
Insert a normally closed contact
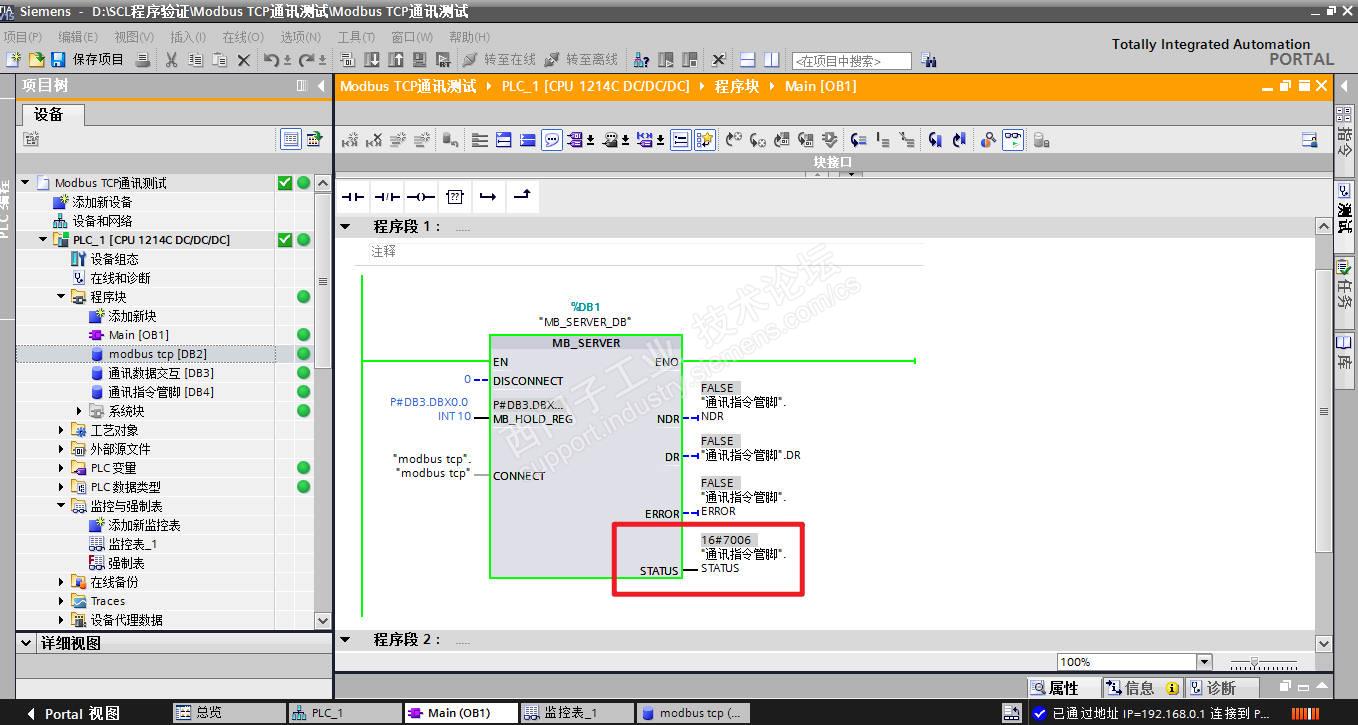pos(386,197)
